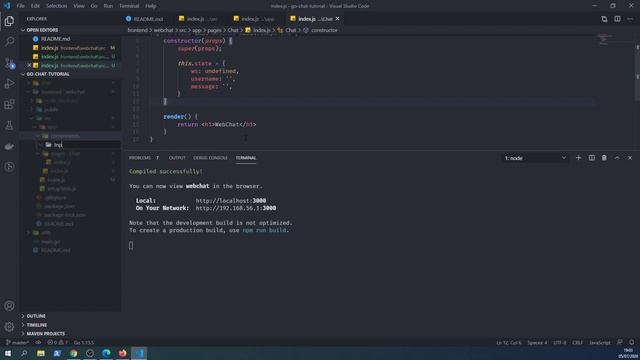Click 'UTF-8' encoding in status bar

tap(560, 342)
